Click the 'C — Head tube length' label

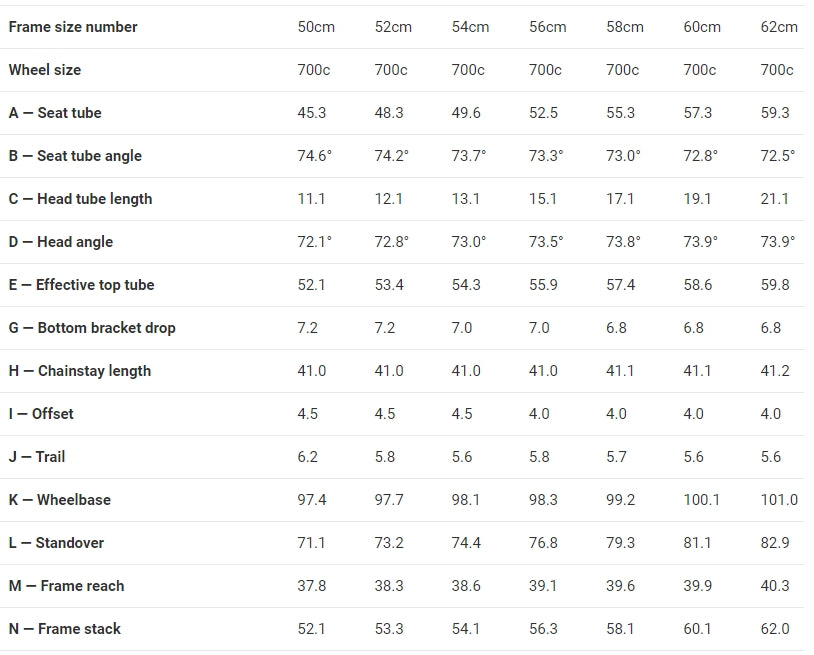tap(80, 199)
